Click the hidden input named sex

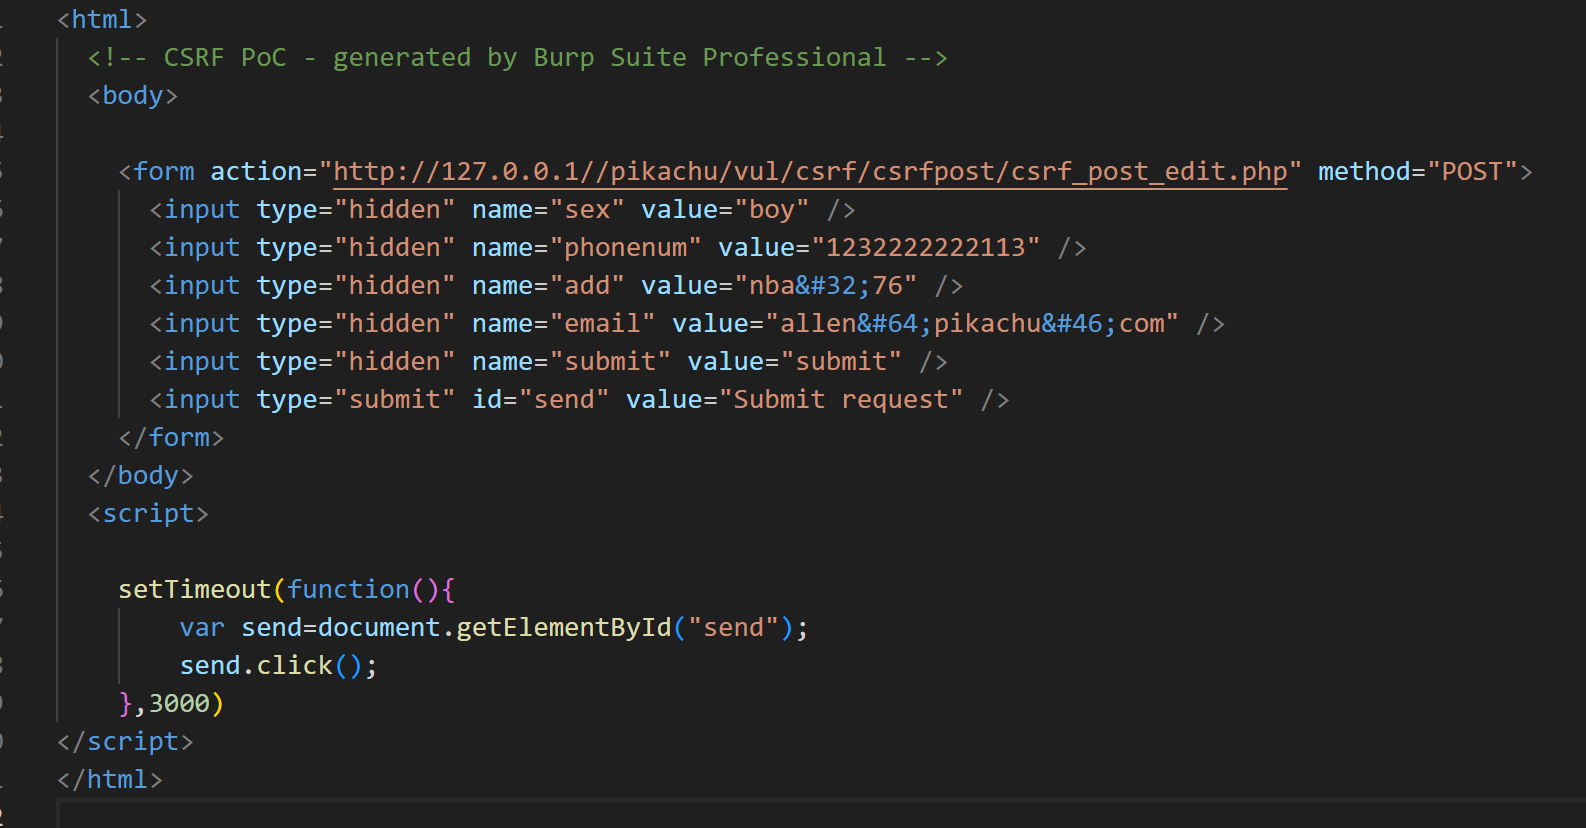pyautogui.click(x=502, y=210)
